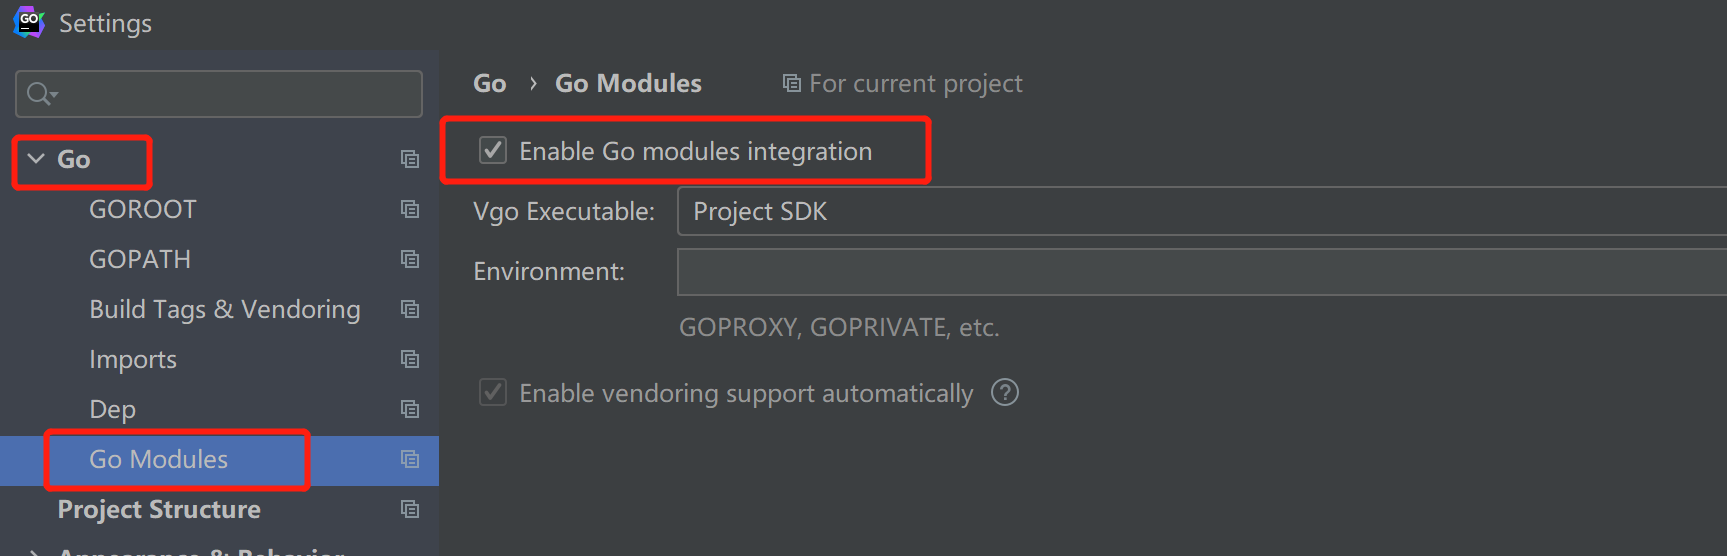Viewport: 1727px width, 556px height.
Task: Open the Vgo Executable Project SDK dropdown
Action: pyautogui.click(x=1202, y=211)
